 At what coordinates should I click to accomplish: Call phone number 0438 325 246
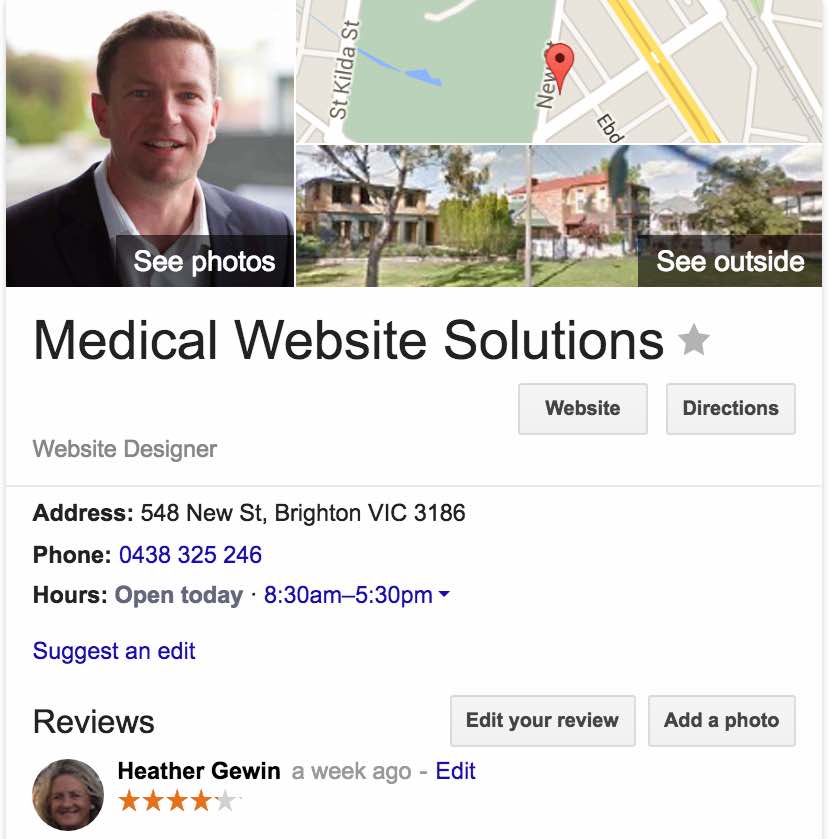(x=190, y=555)
